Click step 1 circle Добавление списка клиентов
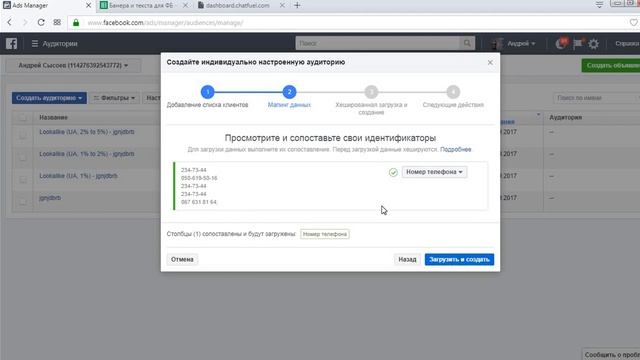 pyautogui.click(x=207, y=92)
